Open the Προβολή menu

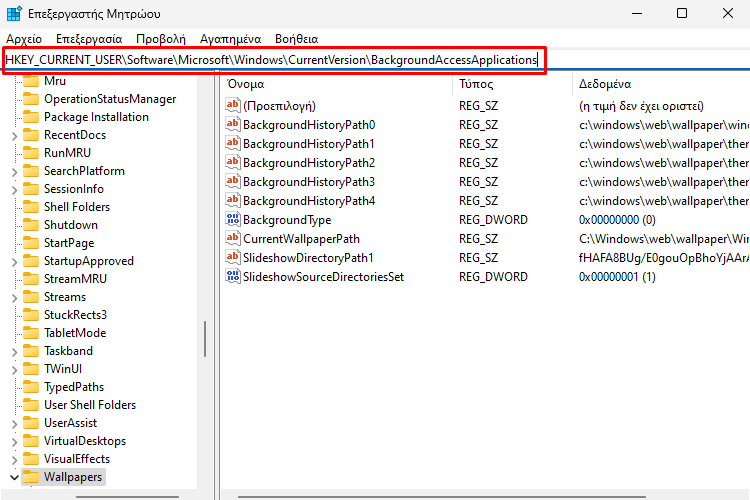click(x=161, y=39)
